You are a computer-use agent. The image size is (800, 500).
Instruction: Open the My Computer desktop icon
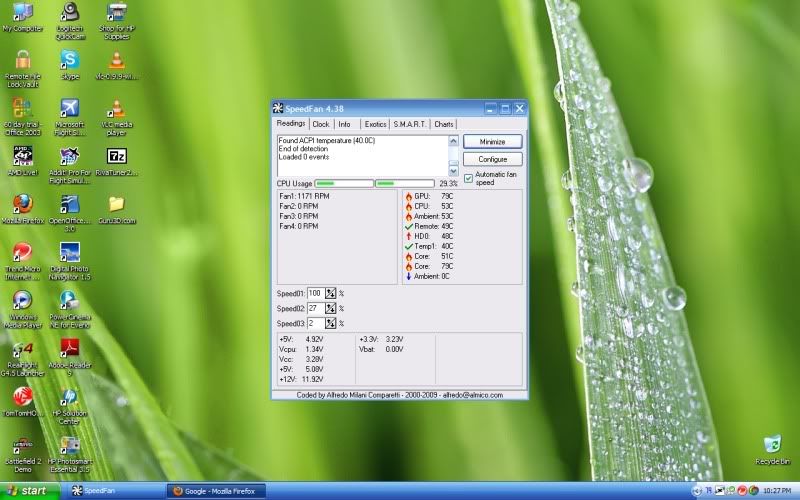22,17
